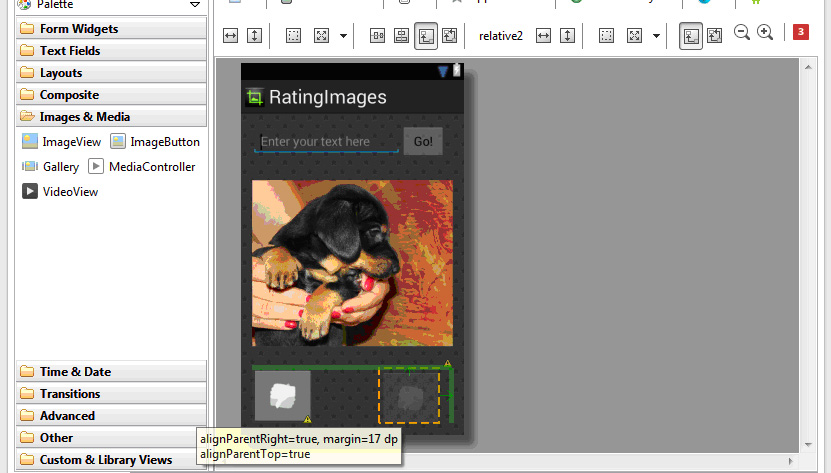The width and height of the screenshot is (831, 473).
Task: Open the dropdown arrow right of relative2
Action: click(656, 36)
